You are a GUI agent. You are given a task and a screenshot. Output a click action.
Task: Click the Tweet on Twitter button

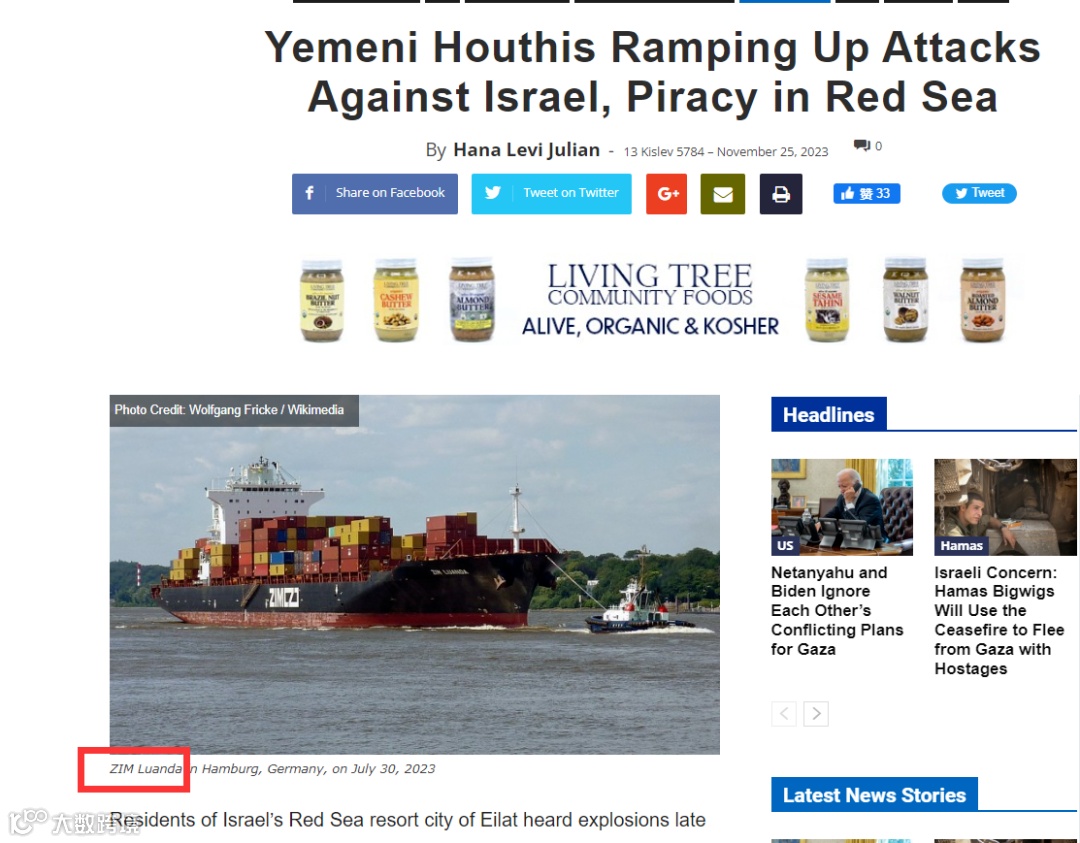(551, 194)
